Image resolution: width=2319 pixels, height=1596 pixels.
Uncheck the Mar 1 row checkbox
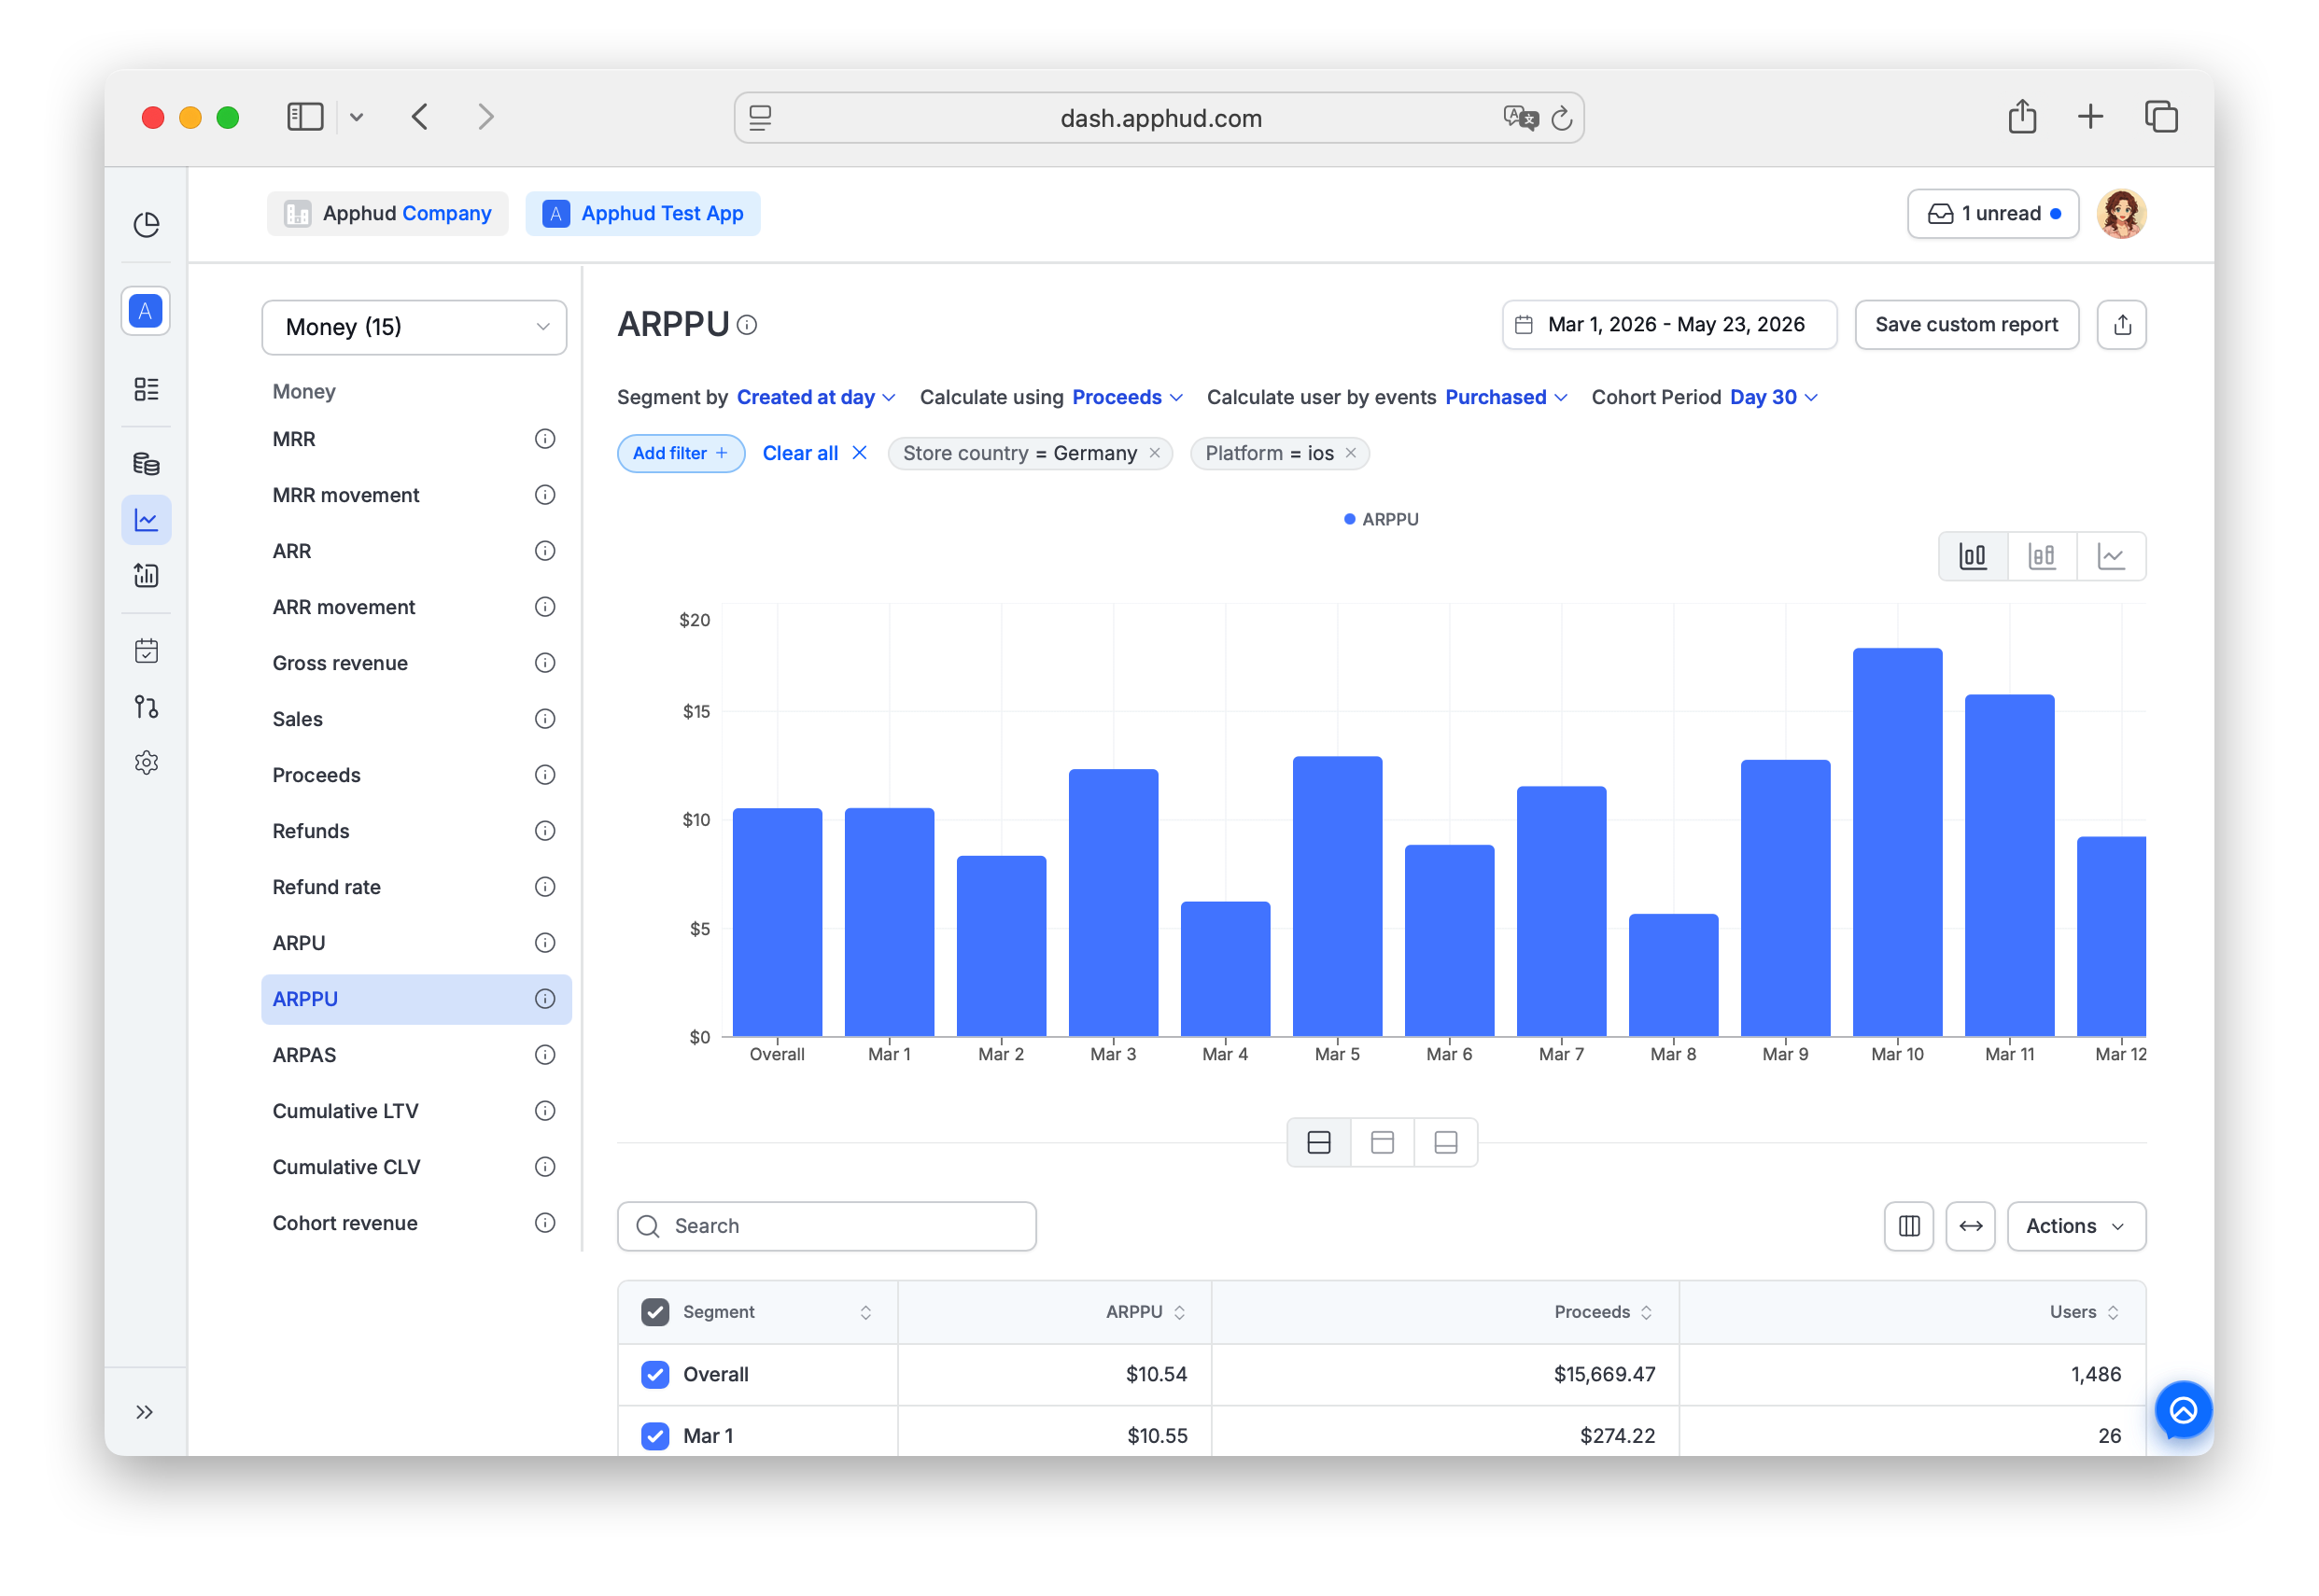coord(655,1436)
